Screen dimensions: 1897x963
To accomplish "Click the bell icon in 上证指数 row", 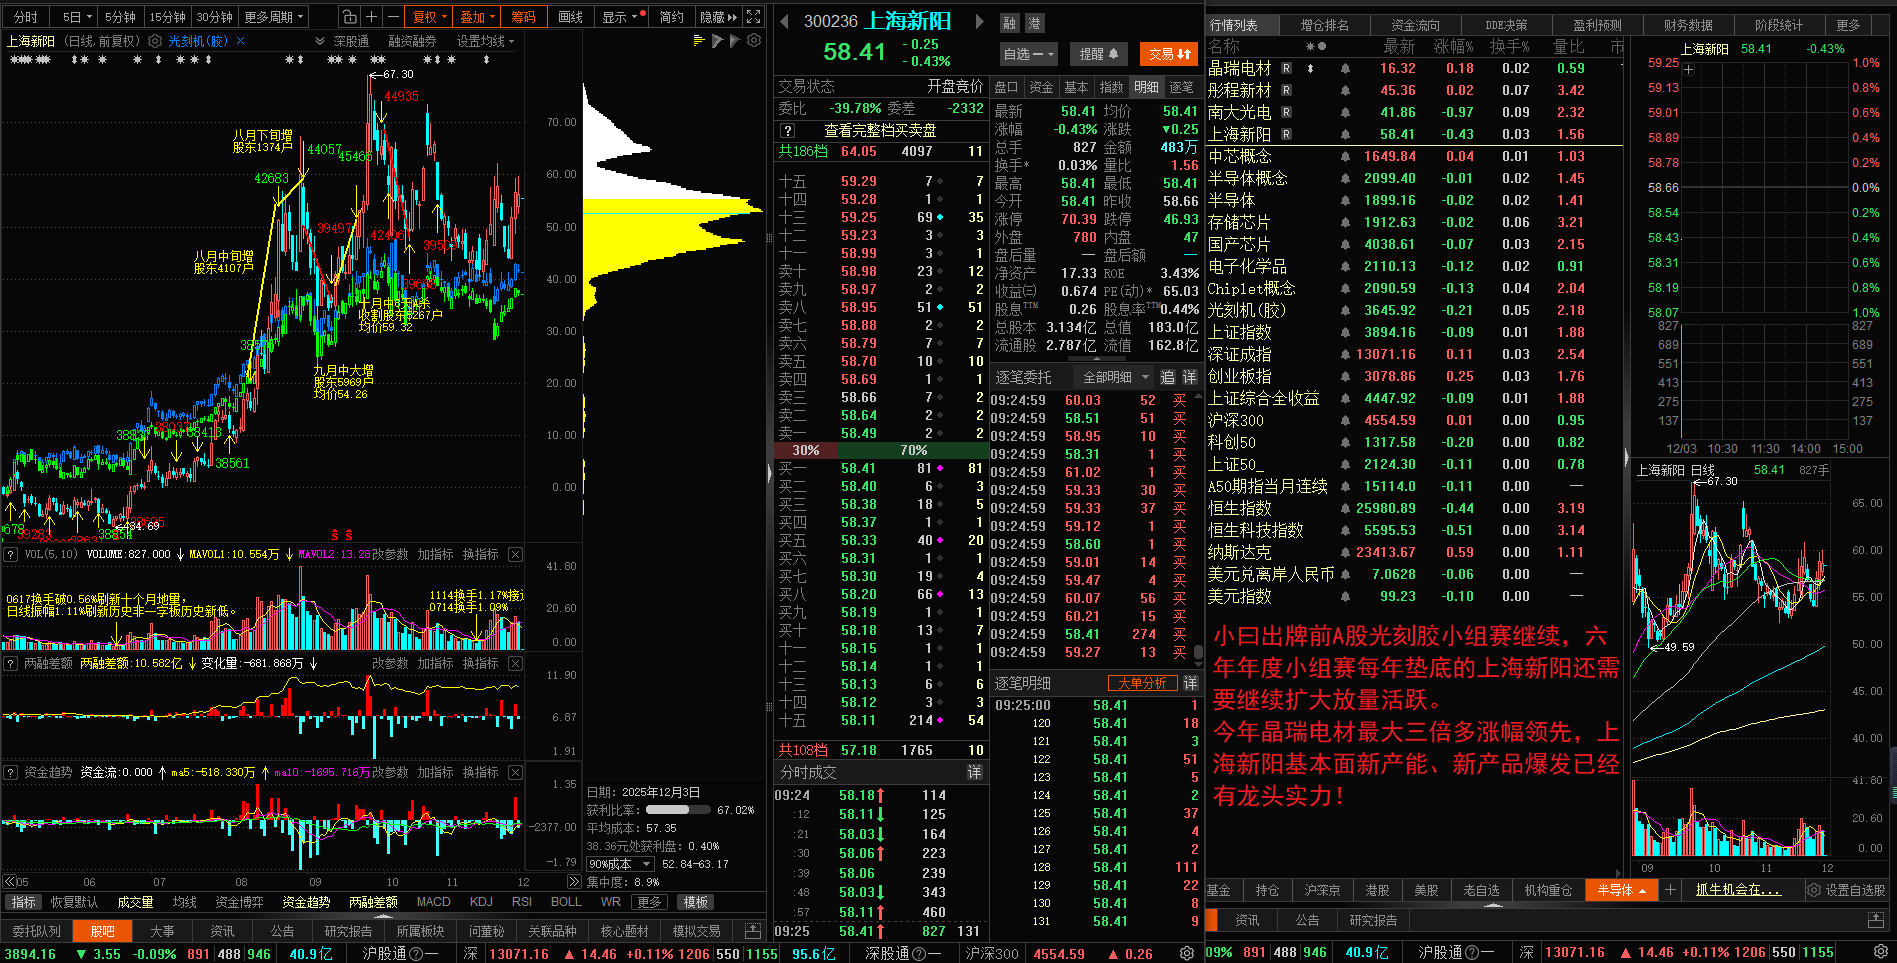I will click(x=1345, y=333).
